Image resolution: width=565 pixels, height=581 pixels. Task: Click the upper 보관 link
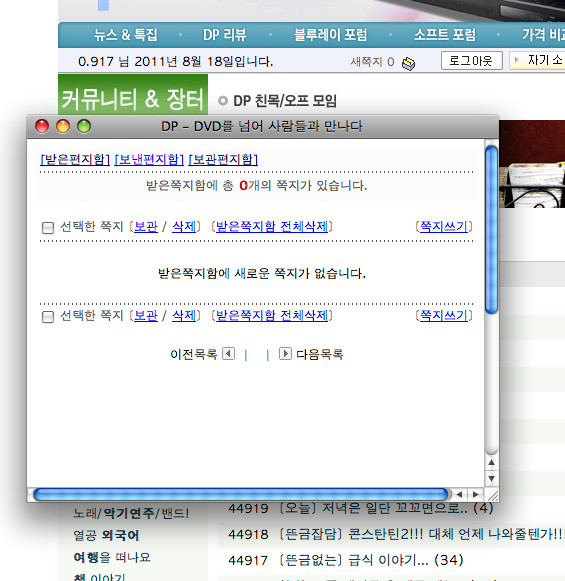146,226
